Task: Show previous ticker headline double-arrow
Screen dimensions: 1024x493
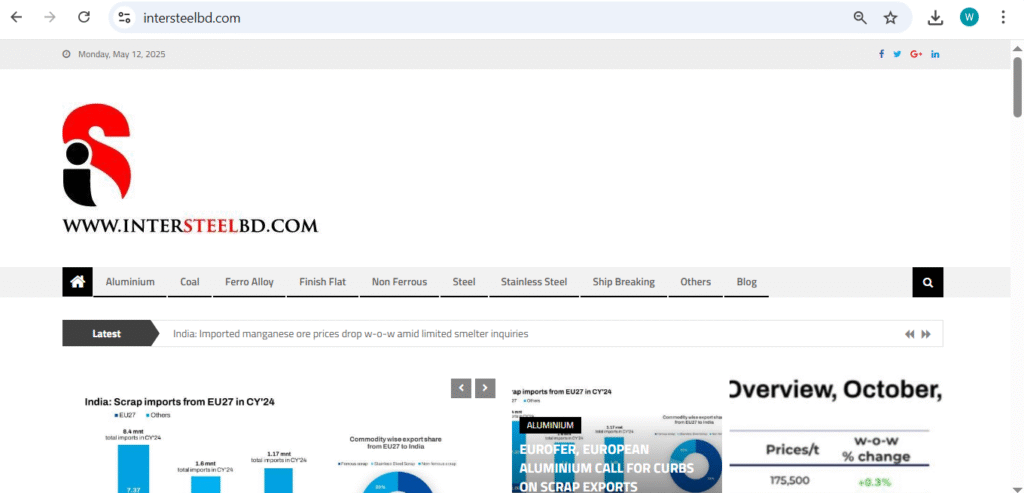Action: [910, 334]
